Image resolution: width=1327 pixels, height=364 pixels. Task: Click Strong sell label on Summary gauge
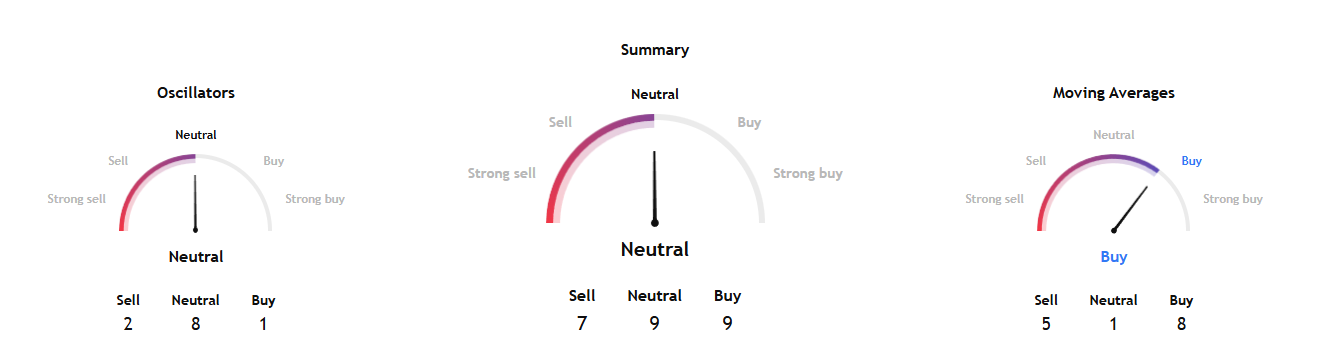[x=502, y=174]
